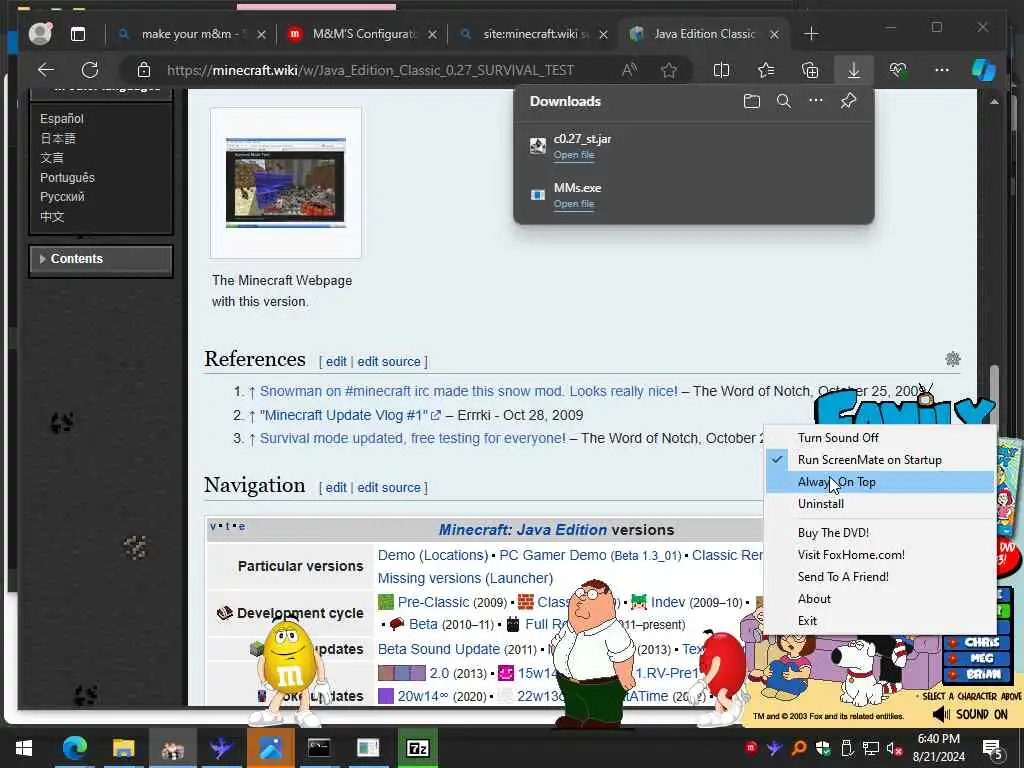The height and width of the screenshot is (768, 1024).
Task: Choose 日本語 language link
Action: coord(57,138)
